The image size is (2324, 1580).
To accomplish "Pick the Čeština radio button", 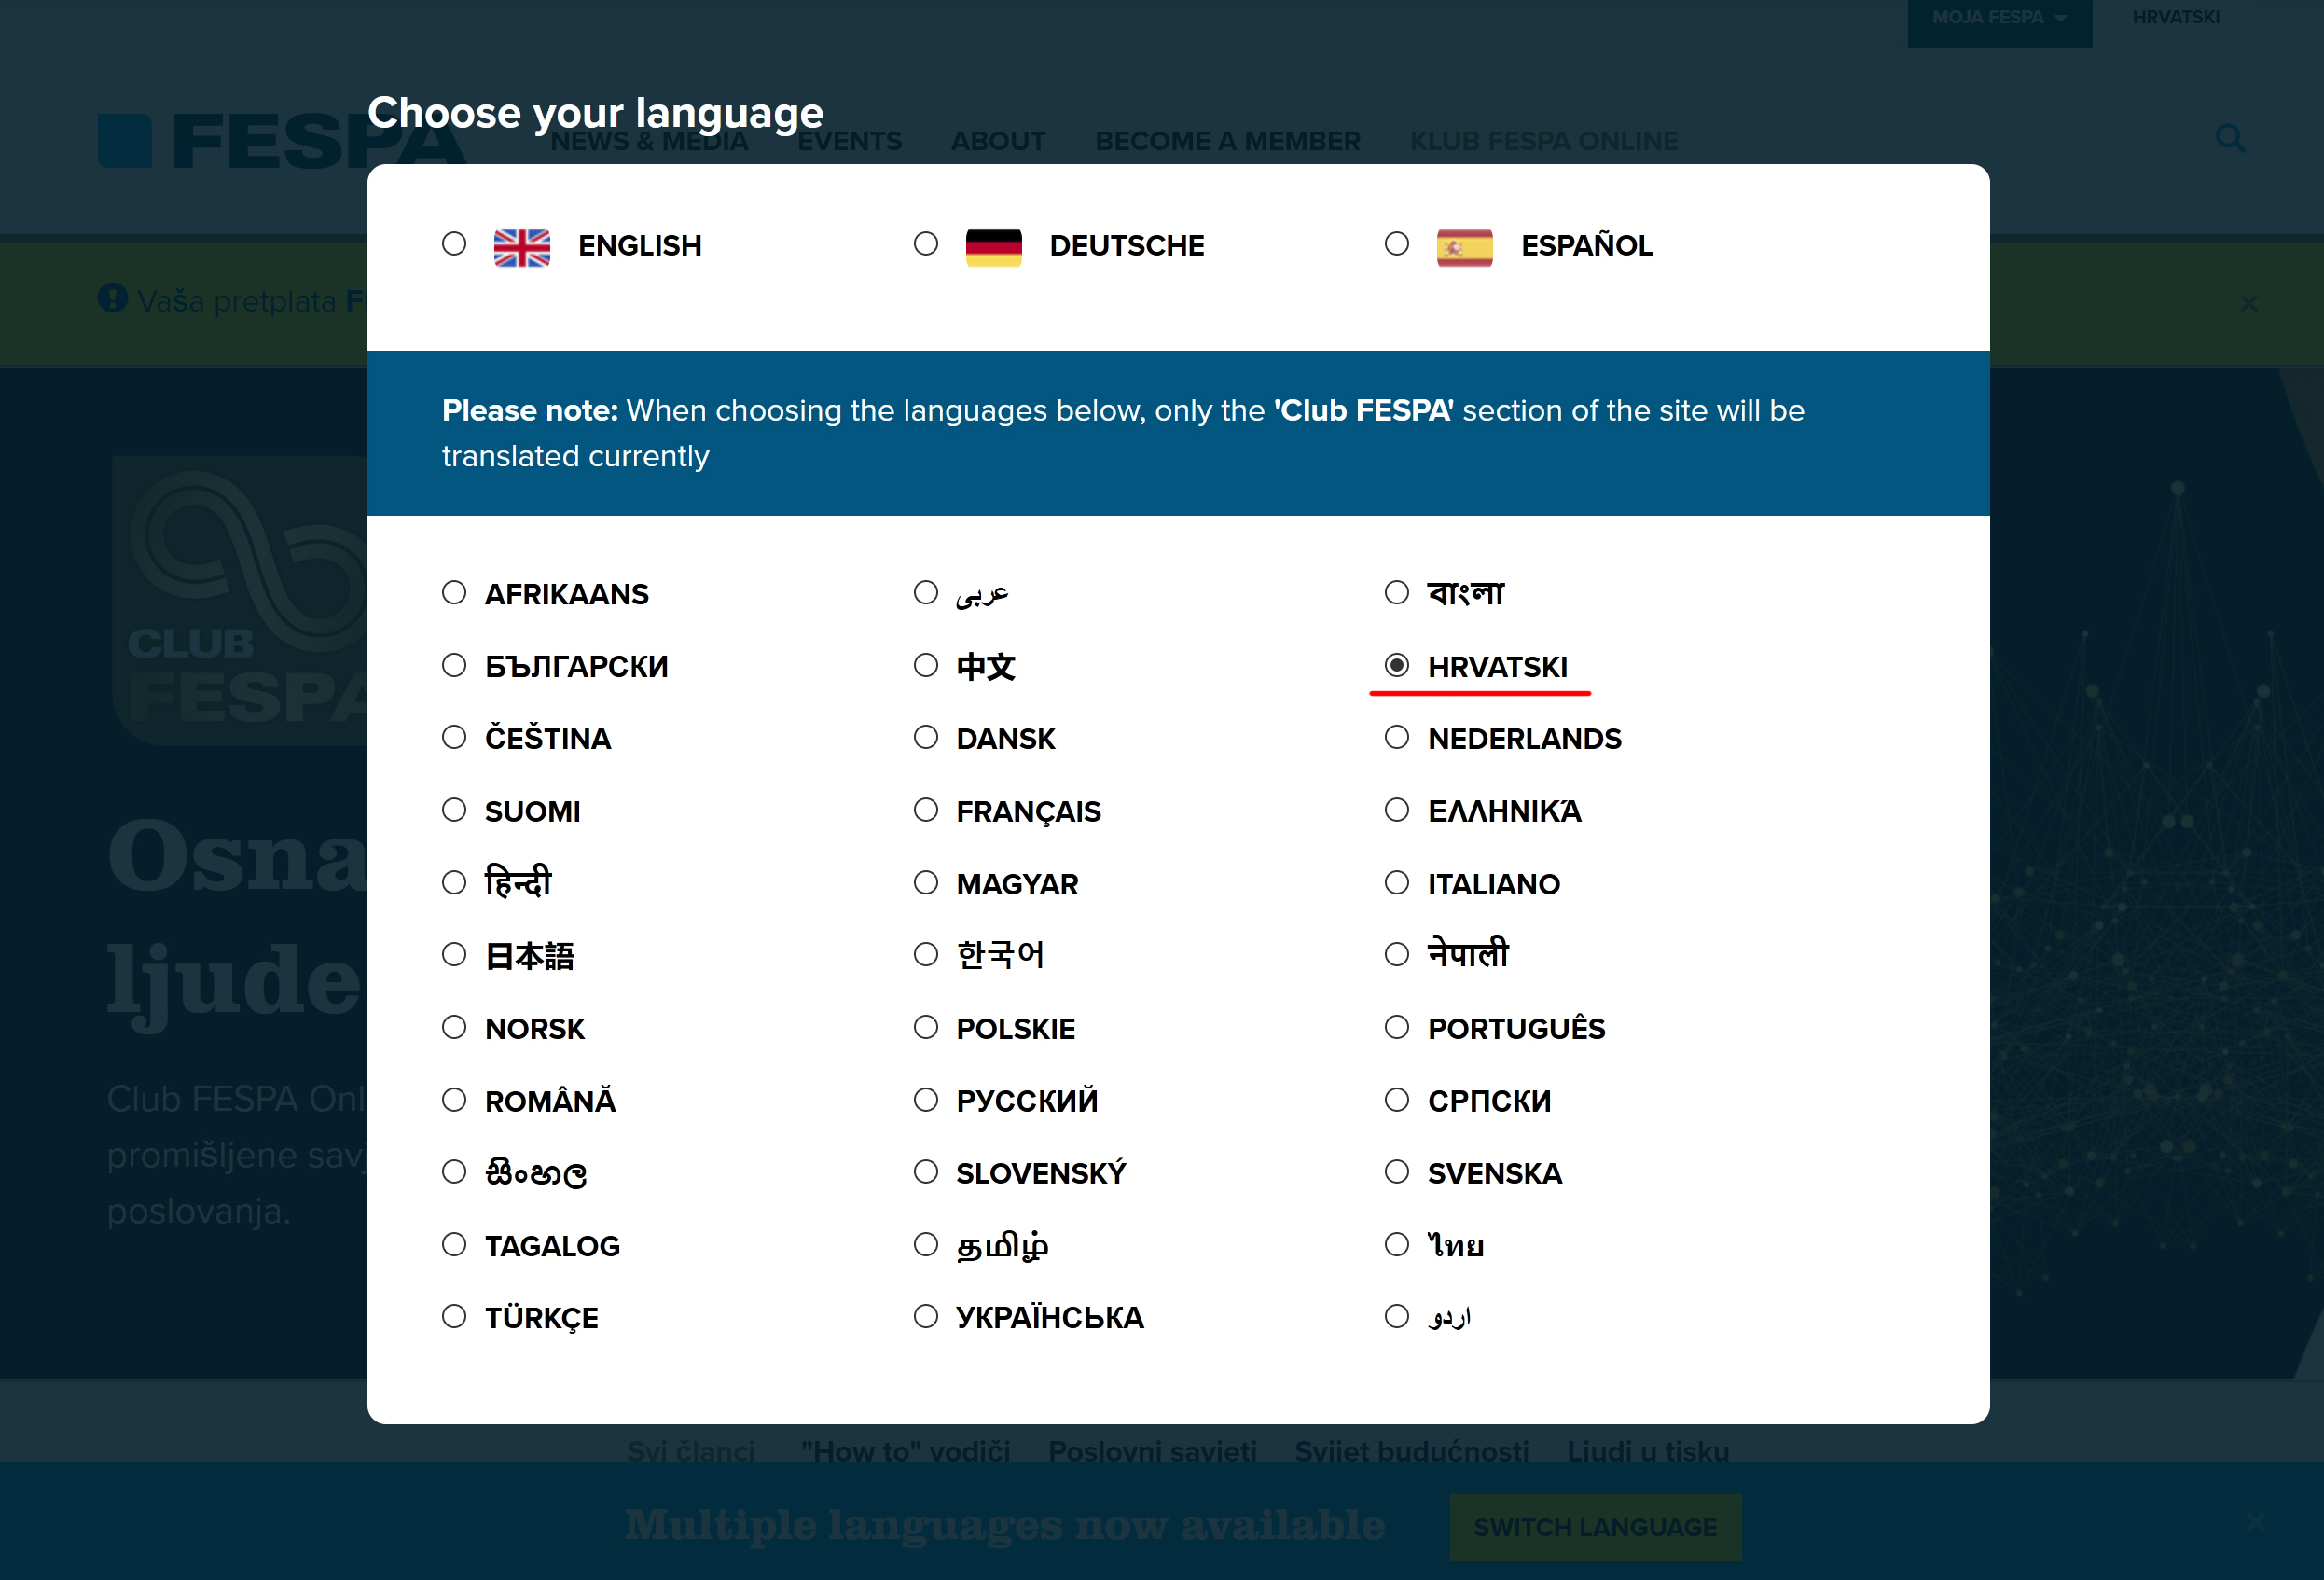I will [454, 738].
